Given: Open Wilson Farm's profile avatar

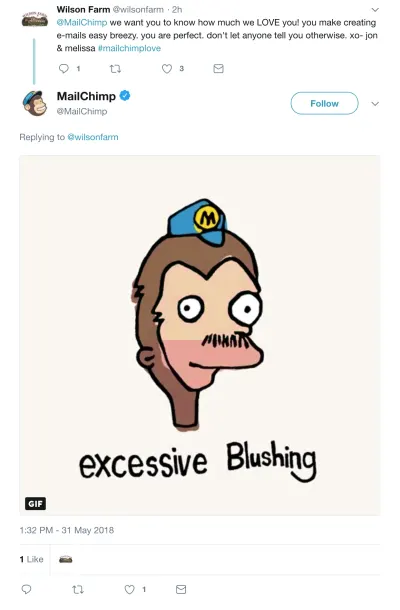Looking at the screenshot, I should tap(35, 19).
